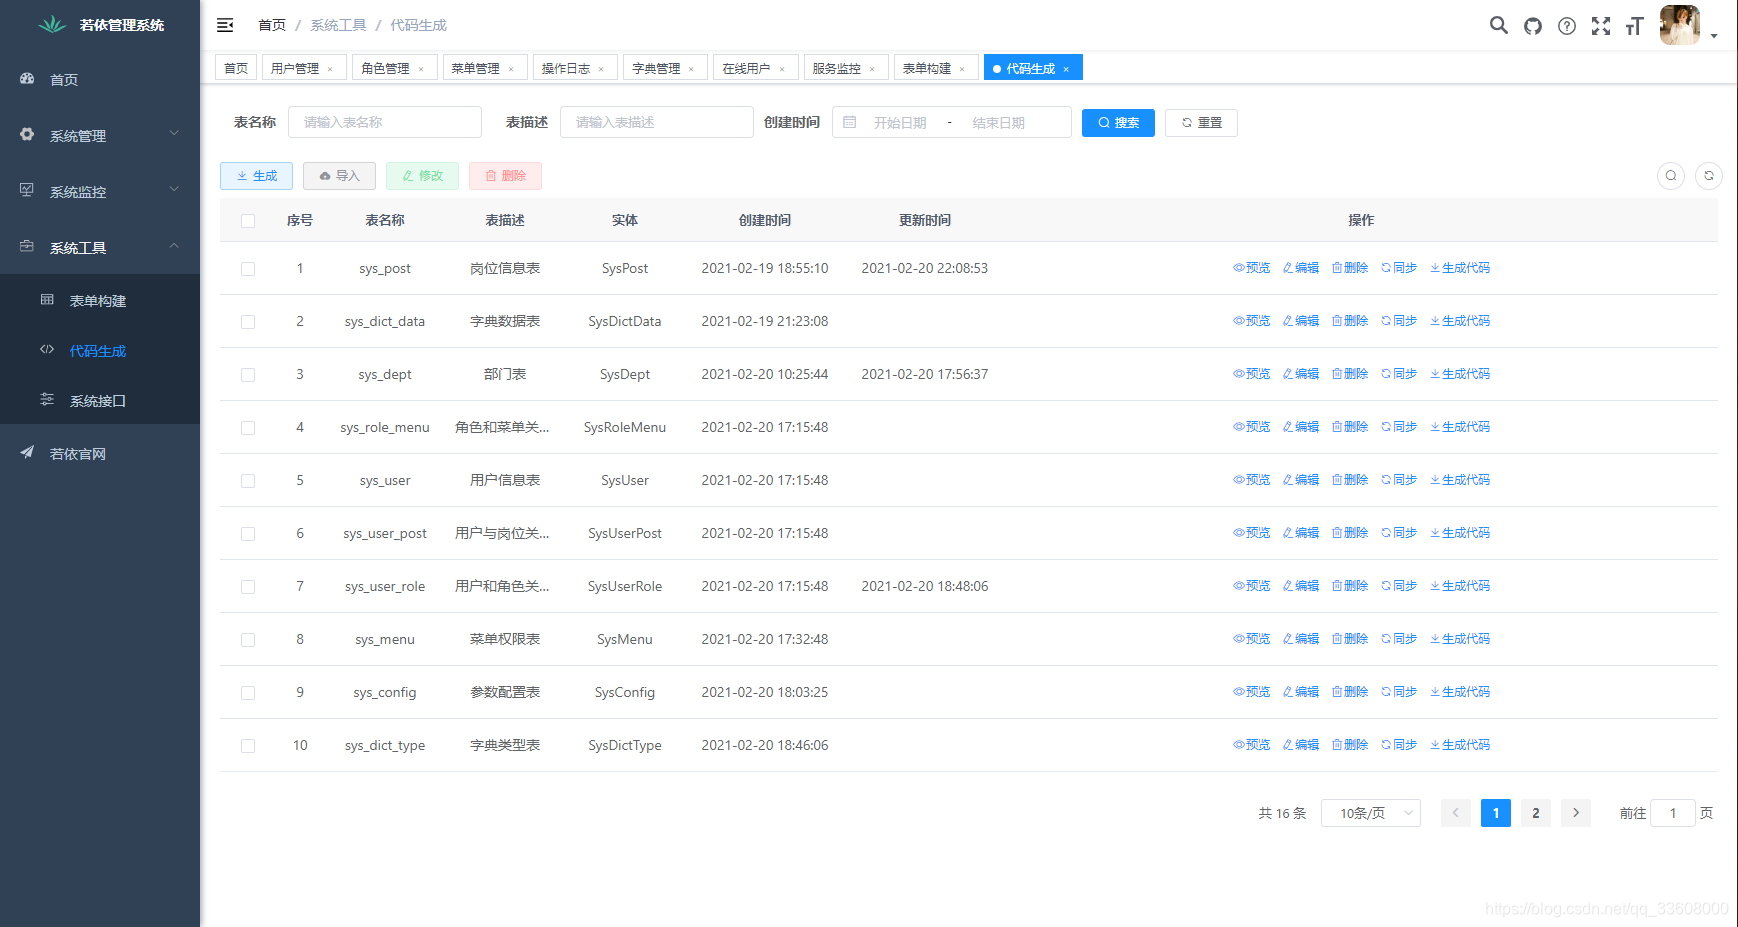This screenshot has height=927, width=1738.
Task: Open the font size setting icon
Action: (x=1635, y=26)
